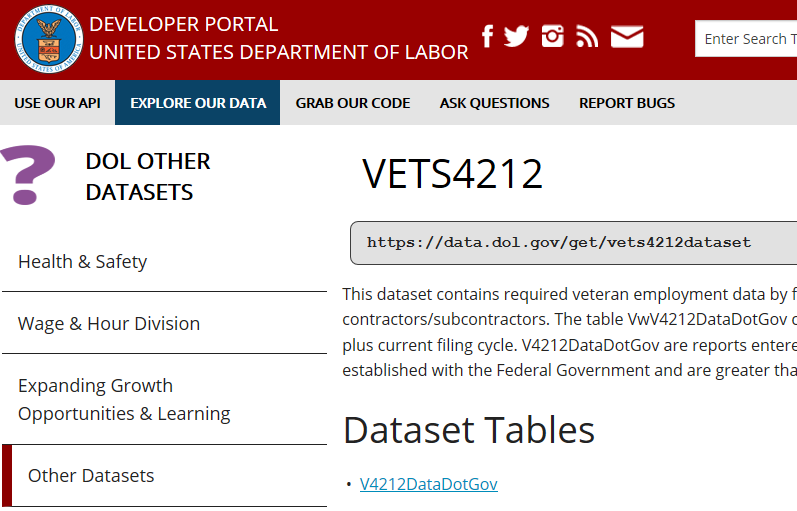Select the Explore Our Data tab
Viewport: 797px width, 511px height.
click(198, 103)
